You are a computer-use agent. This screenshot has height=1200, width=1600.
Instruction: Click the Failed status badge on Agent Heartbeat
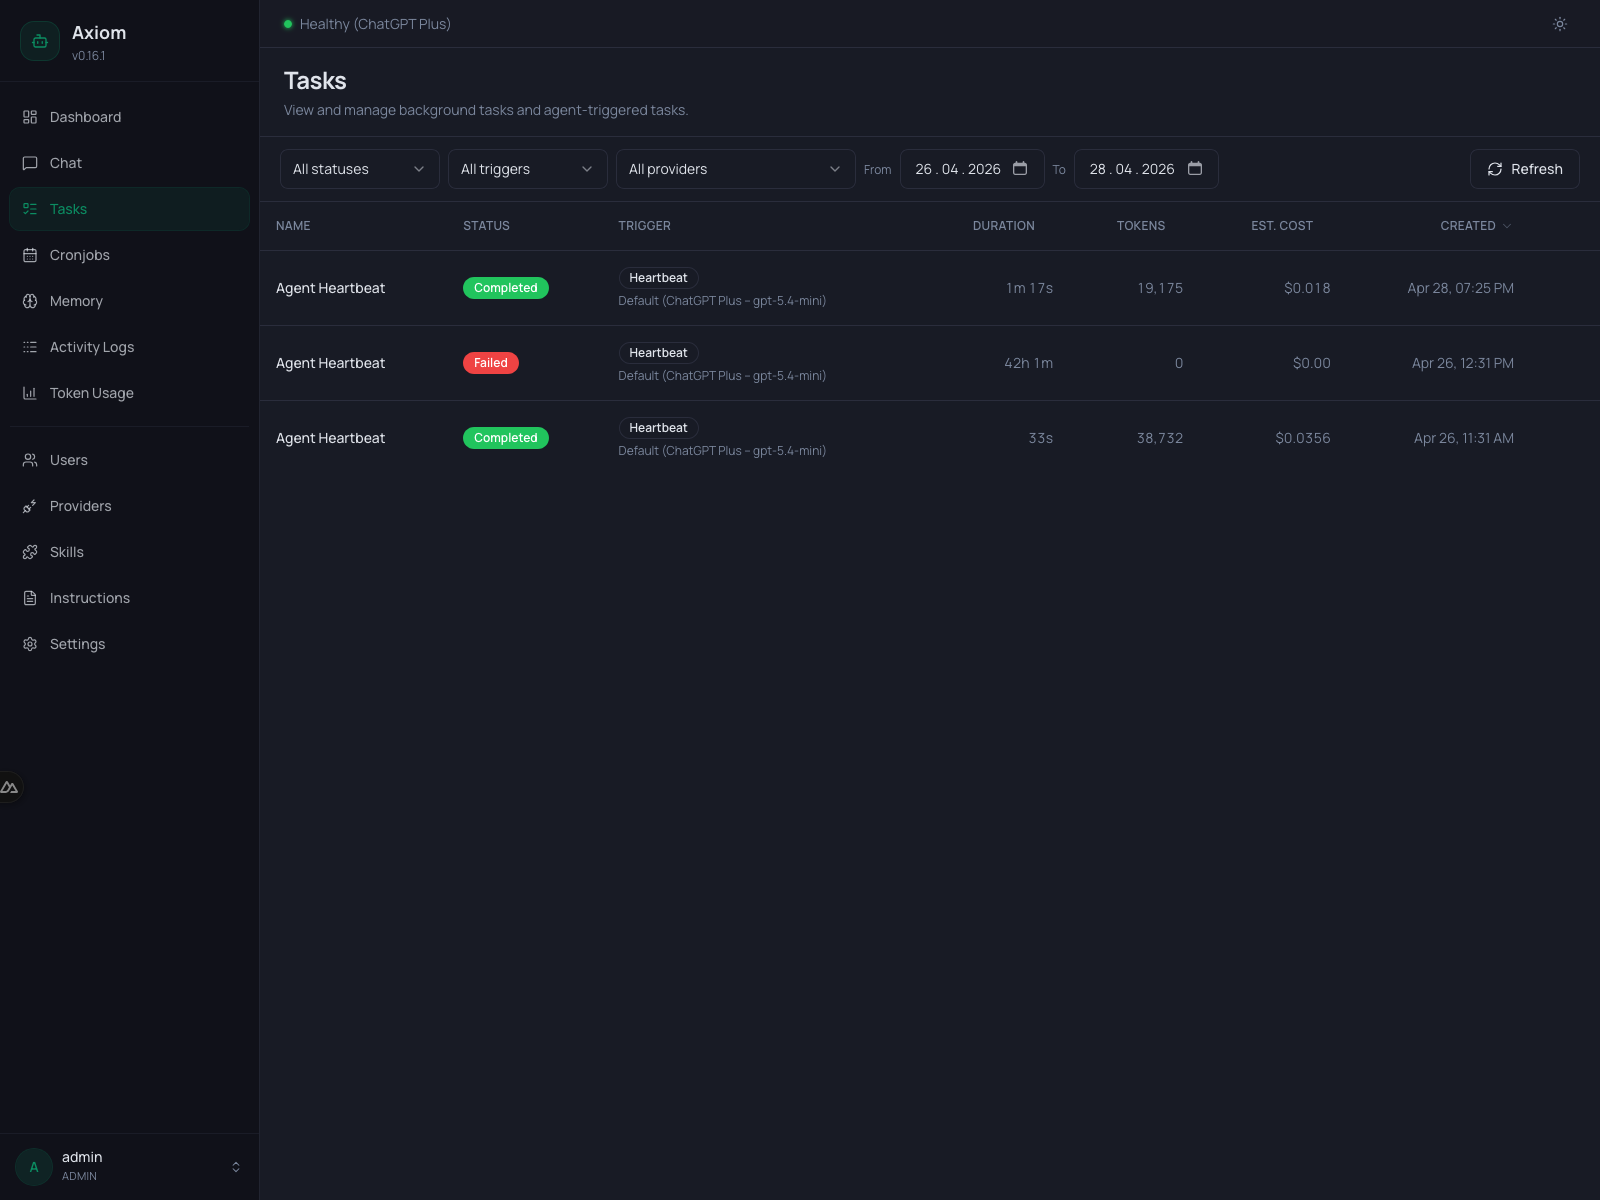[490, 363]
